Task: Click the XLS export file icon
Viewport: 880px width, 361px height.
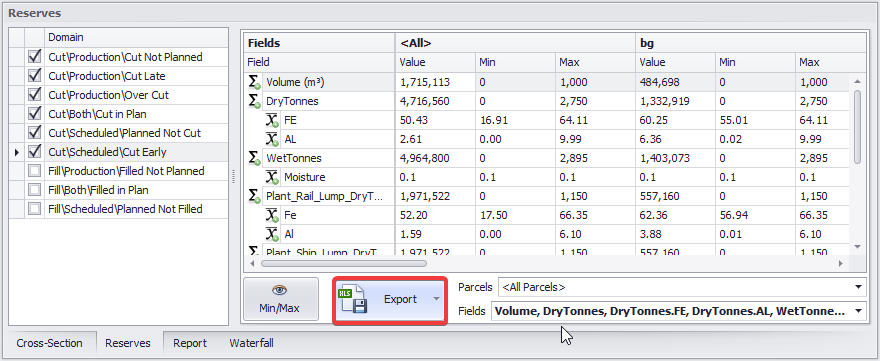Action: [x=352, y=299]
